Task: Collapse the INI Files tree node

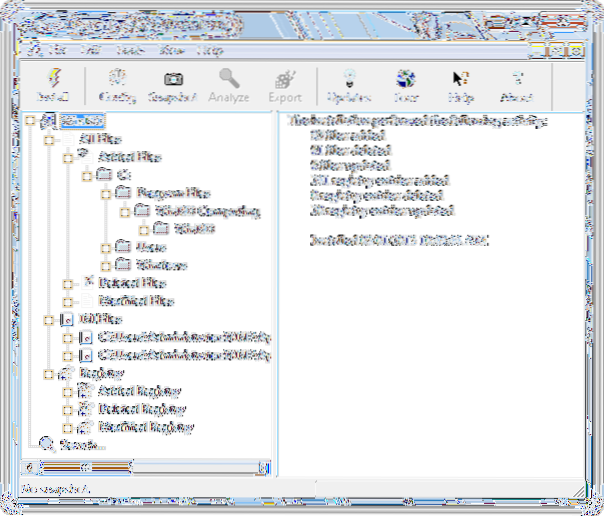Action: pos(48,320)
